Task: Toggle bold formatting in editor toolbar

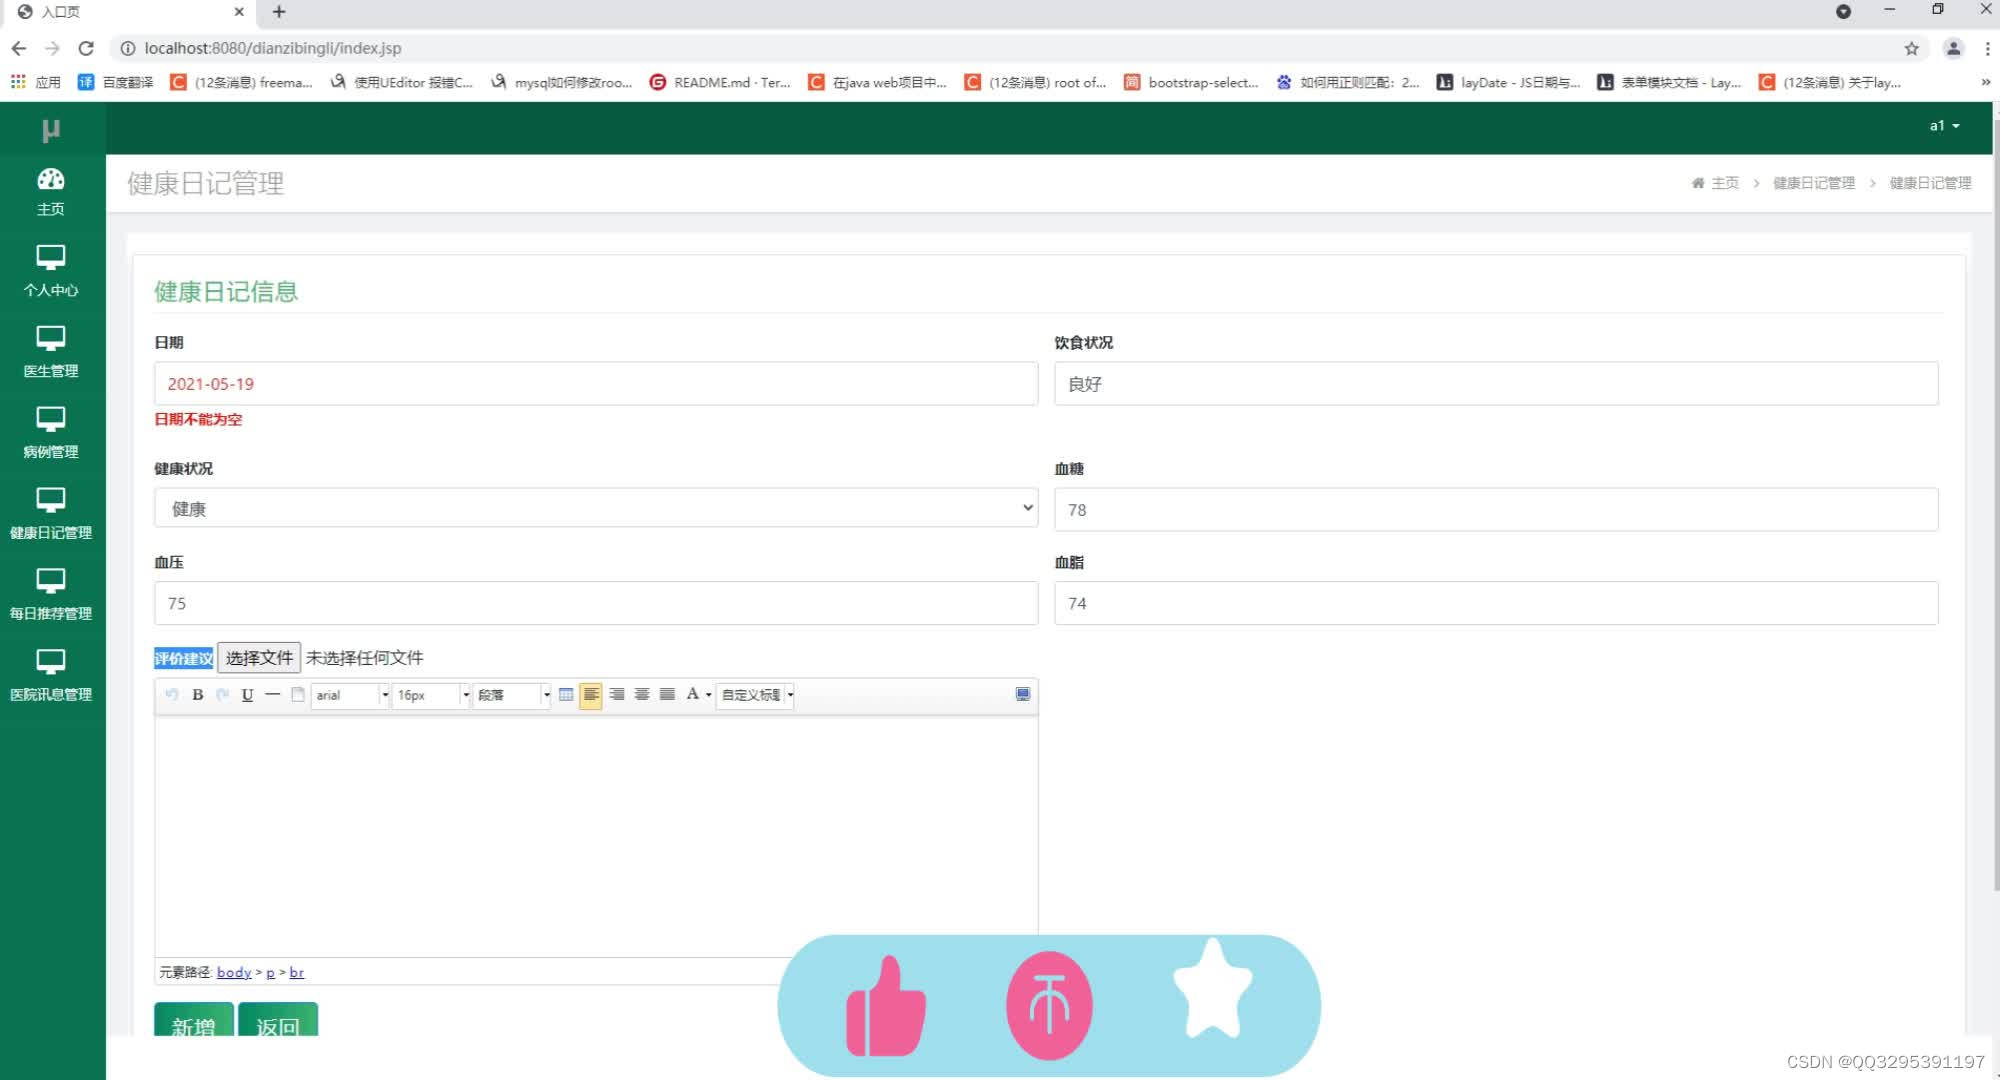Action: [198, 695]
